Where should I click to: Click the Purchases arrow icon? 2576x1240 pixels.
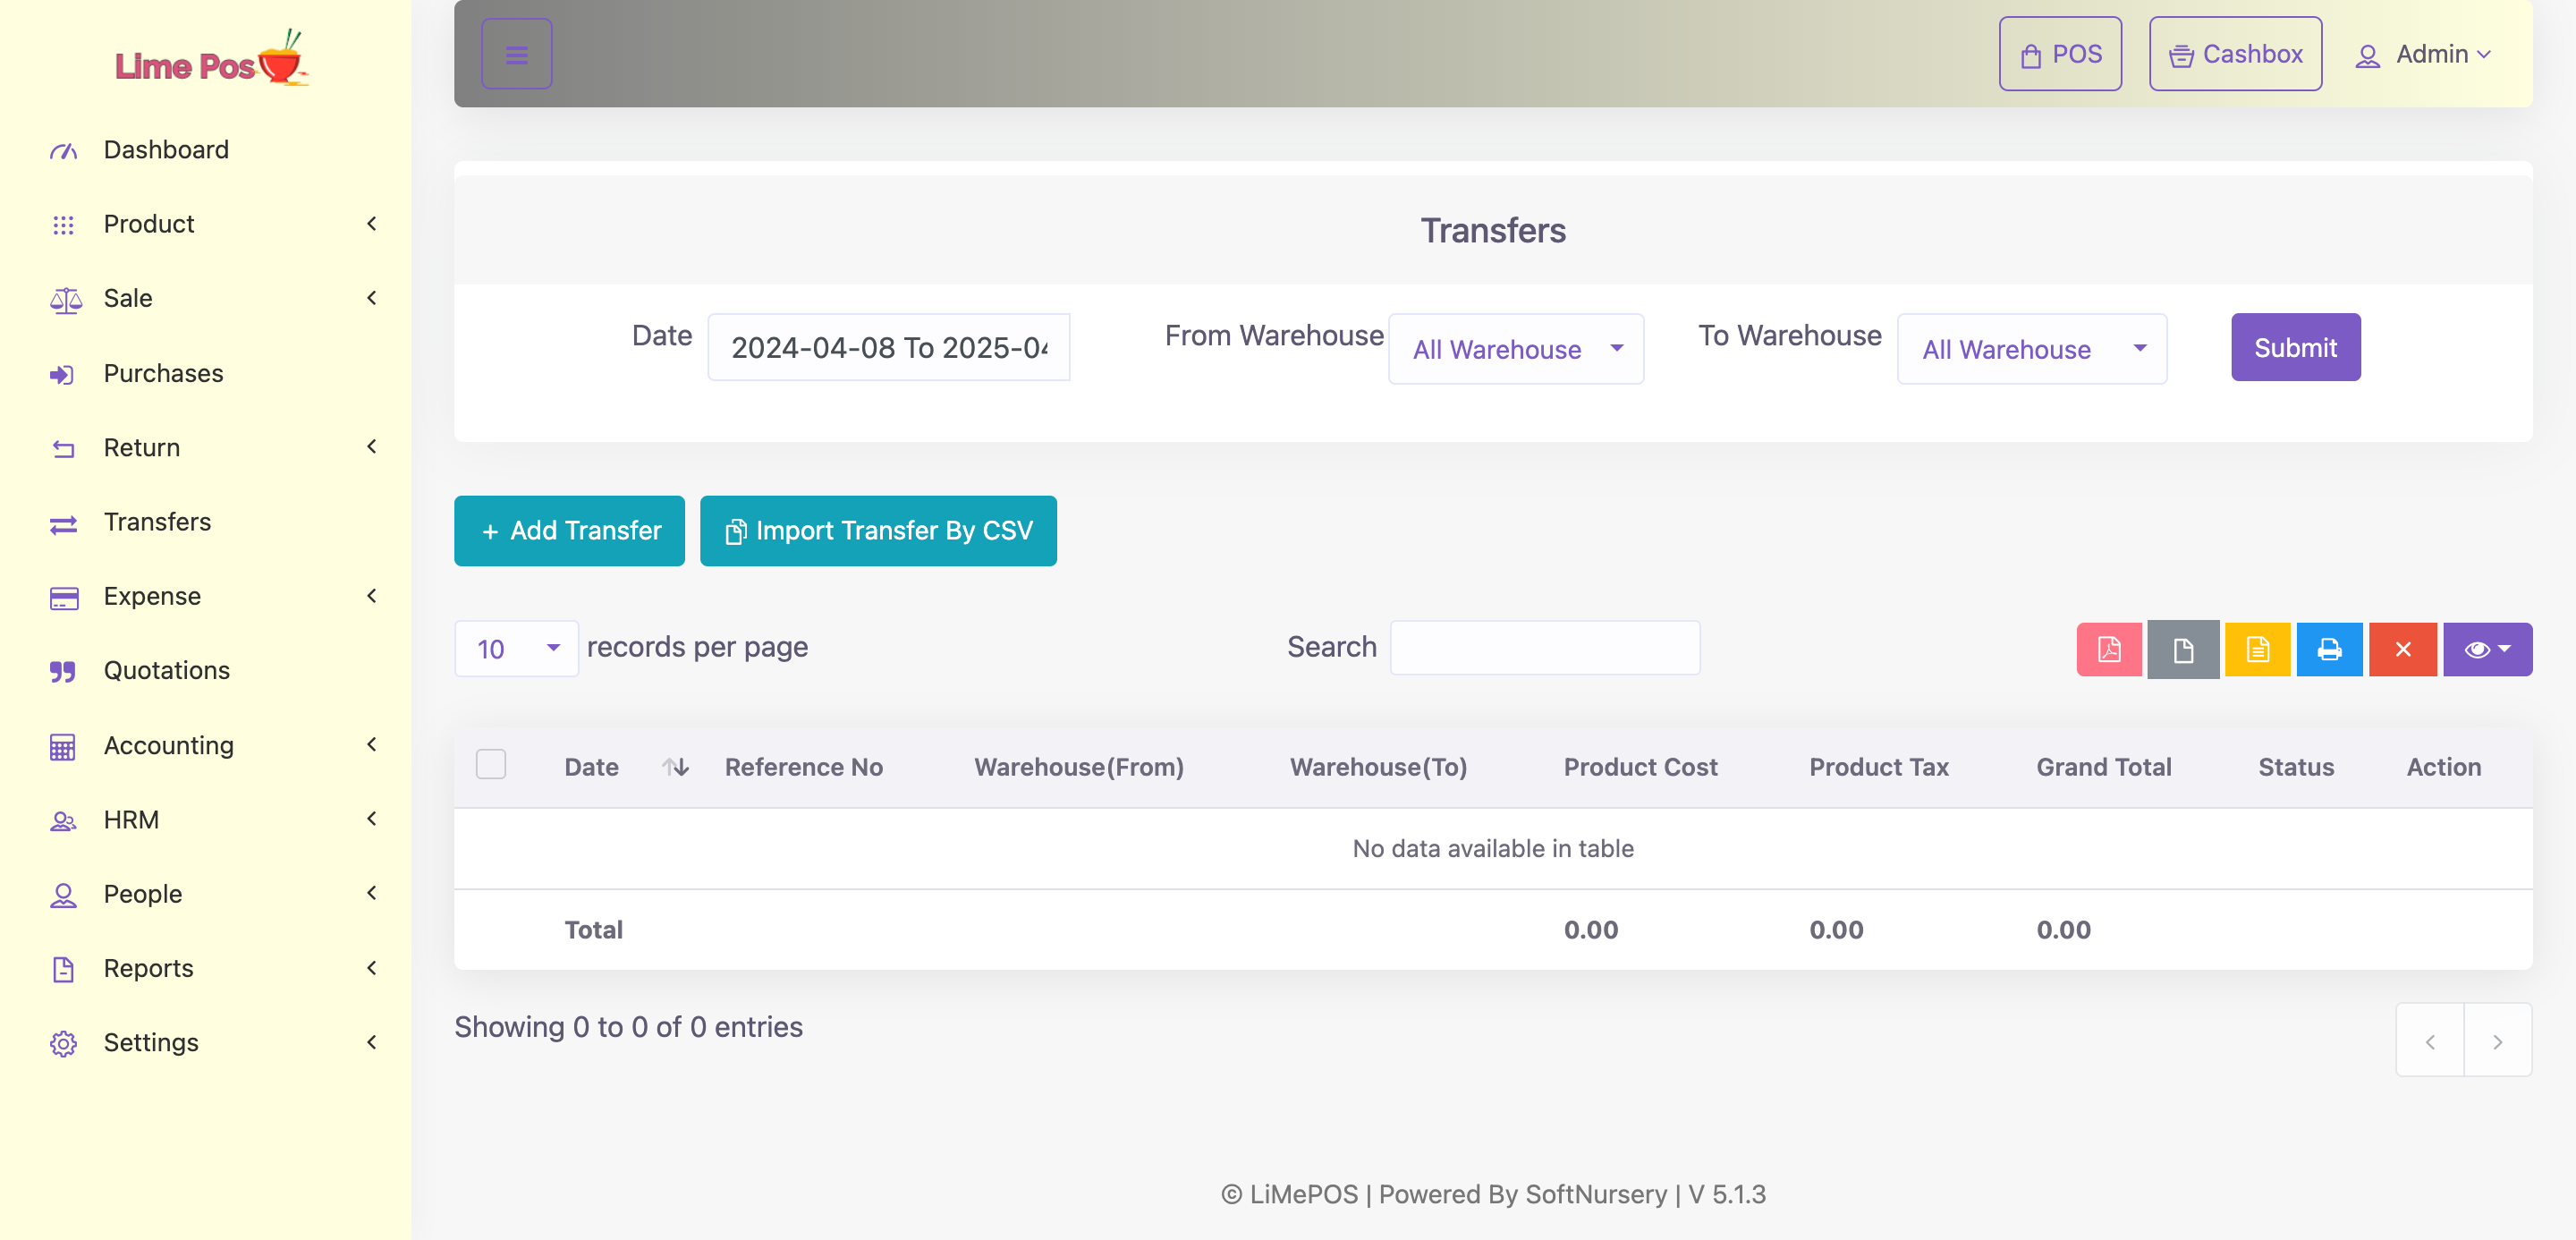[62, 374]
